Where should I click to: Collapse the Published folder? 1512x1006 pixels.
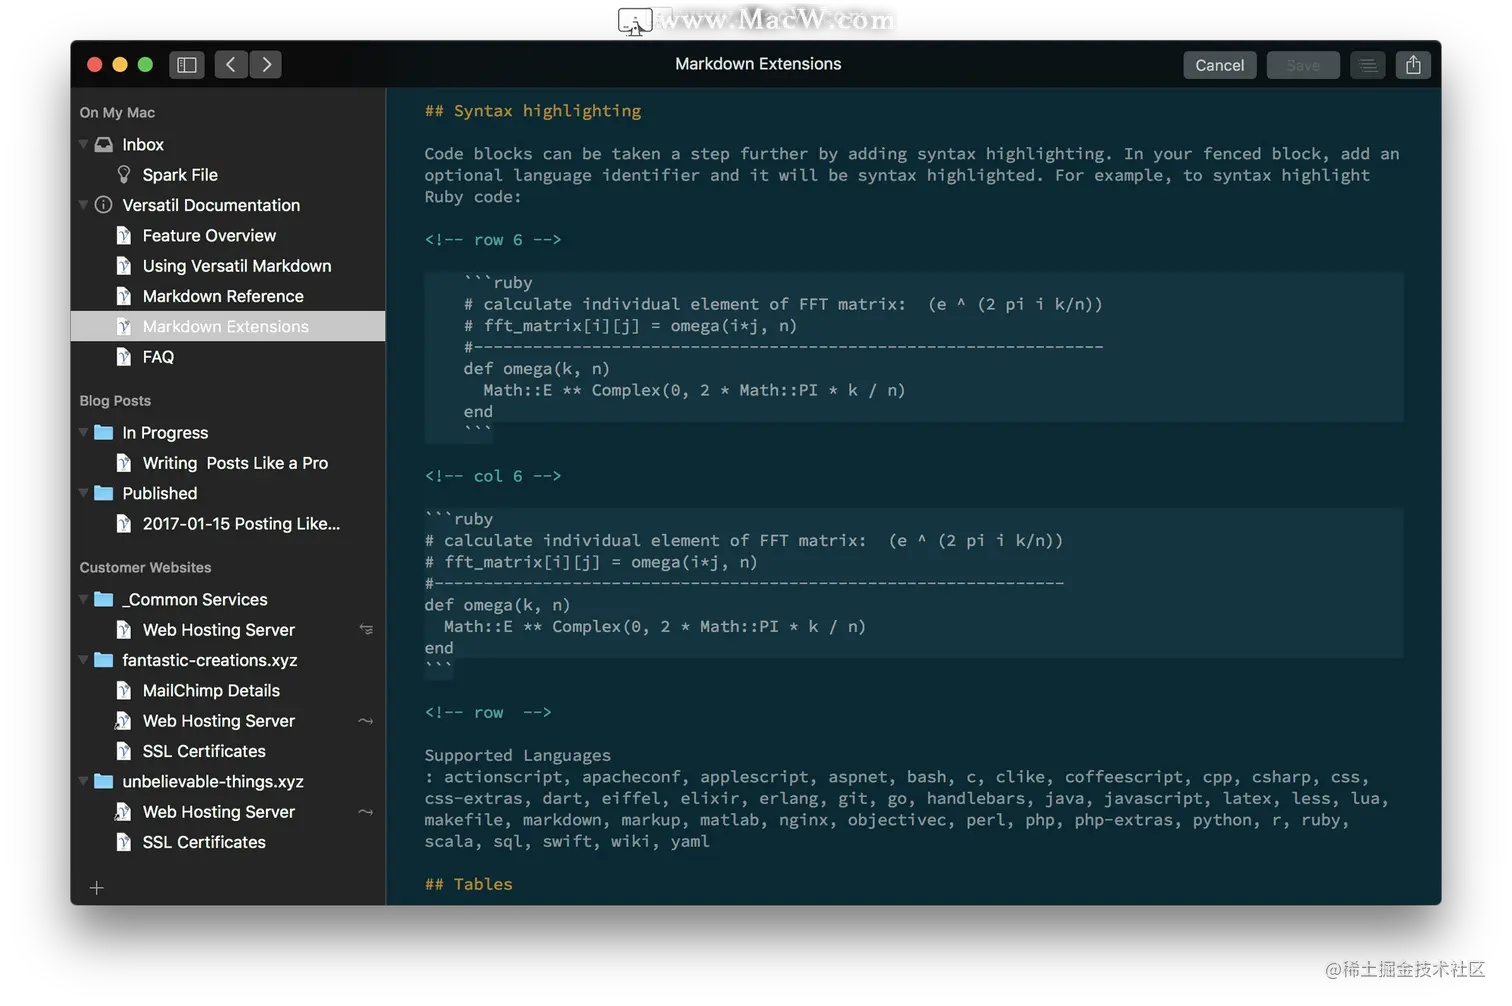pyautogui.click(x=84, y=493)
